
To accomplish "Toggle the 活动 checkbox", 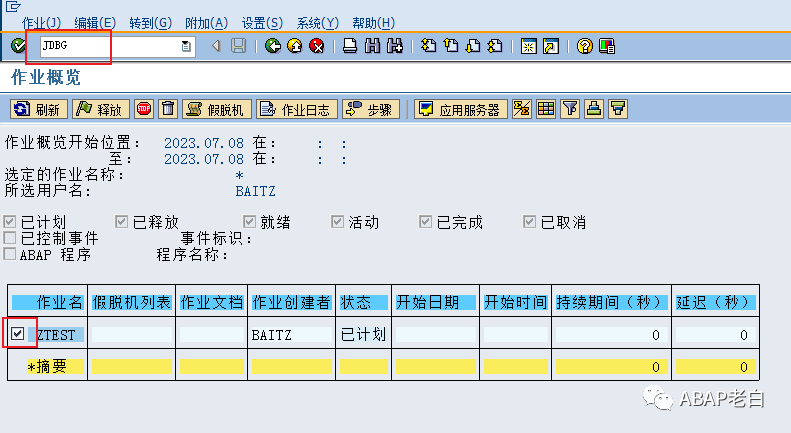I will [x=337, y=222].
